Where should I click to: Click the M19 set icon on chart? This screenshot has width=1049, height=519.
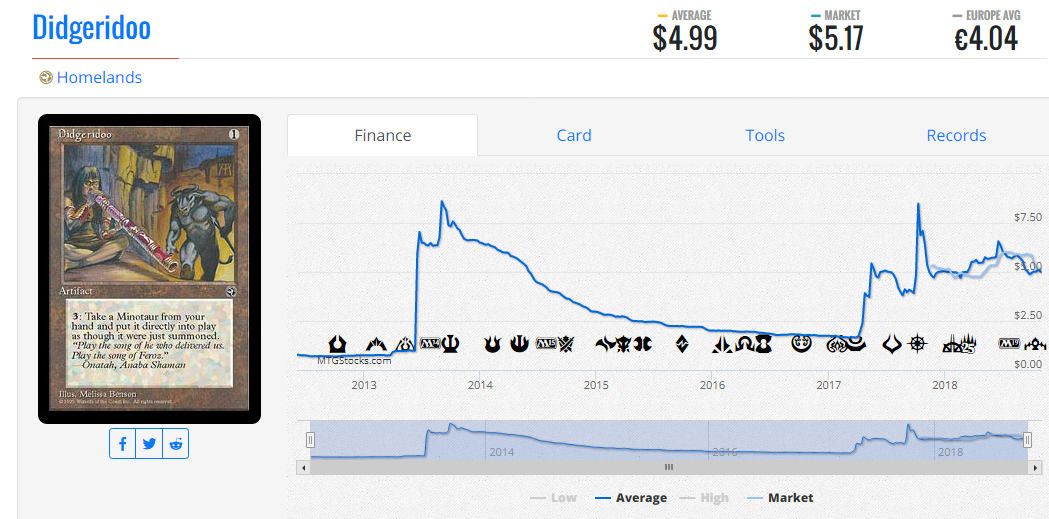point(1010,344)
